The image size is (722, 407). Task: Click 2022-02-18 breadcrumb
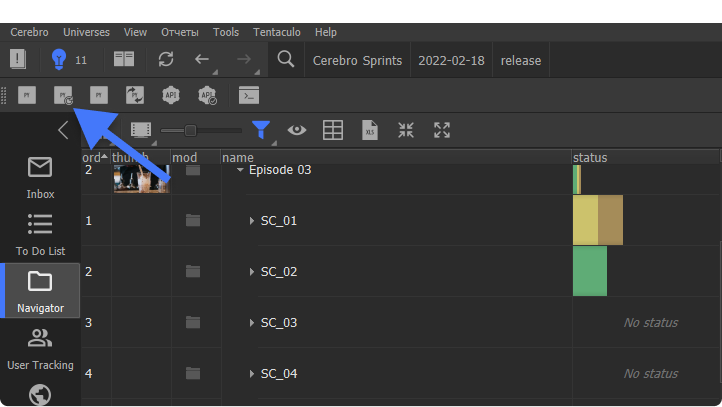click(451, 60)
